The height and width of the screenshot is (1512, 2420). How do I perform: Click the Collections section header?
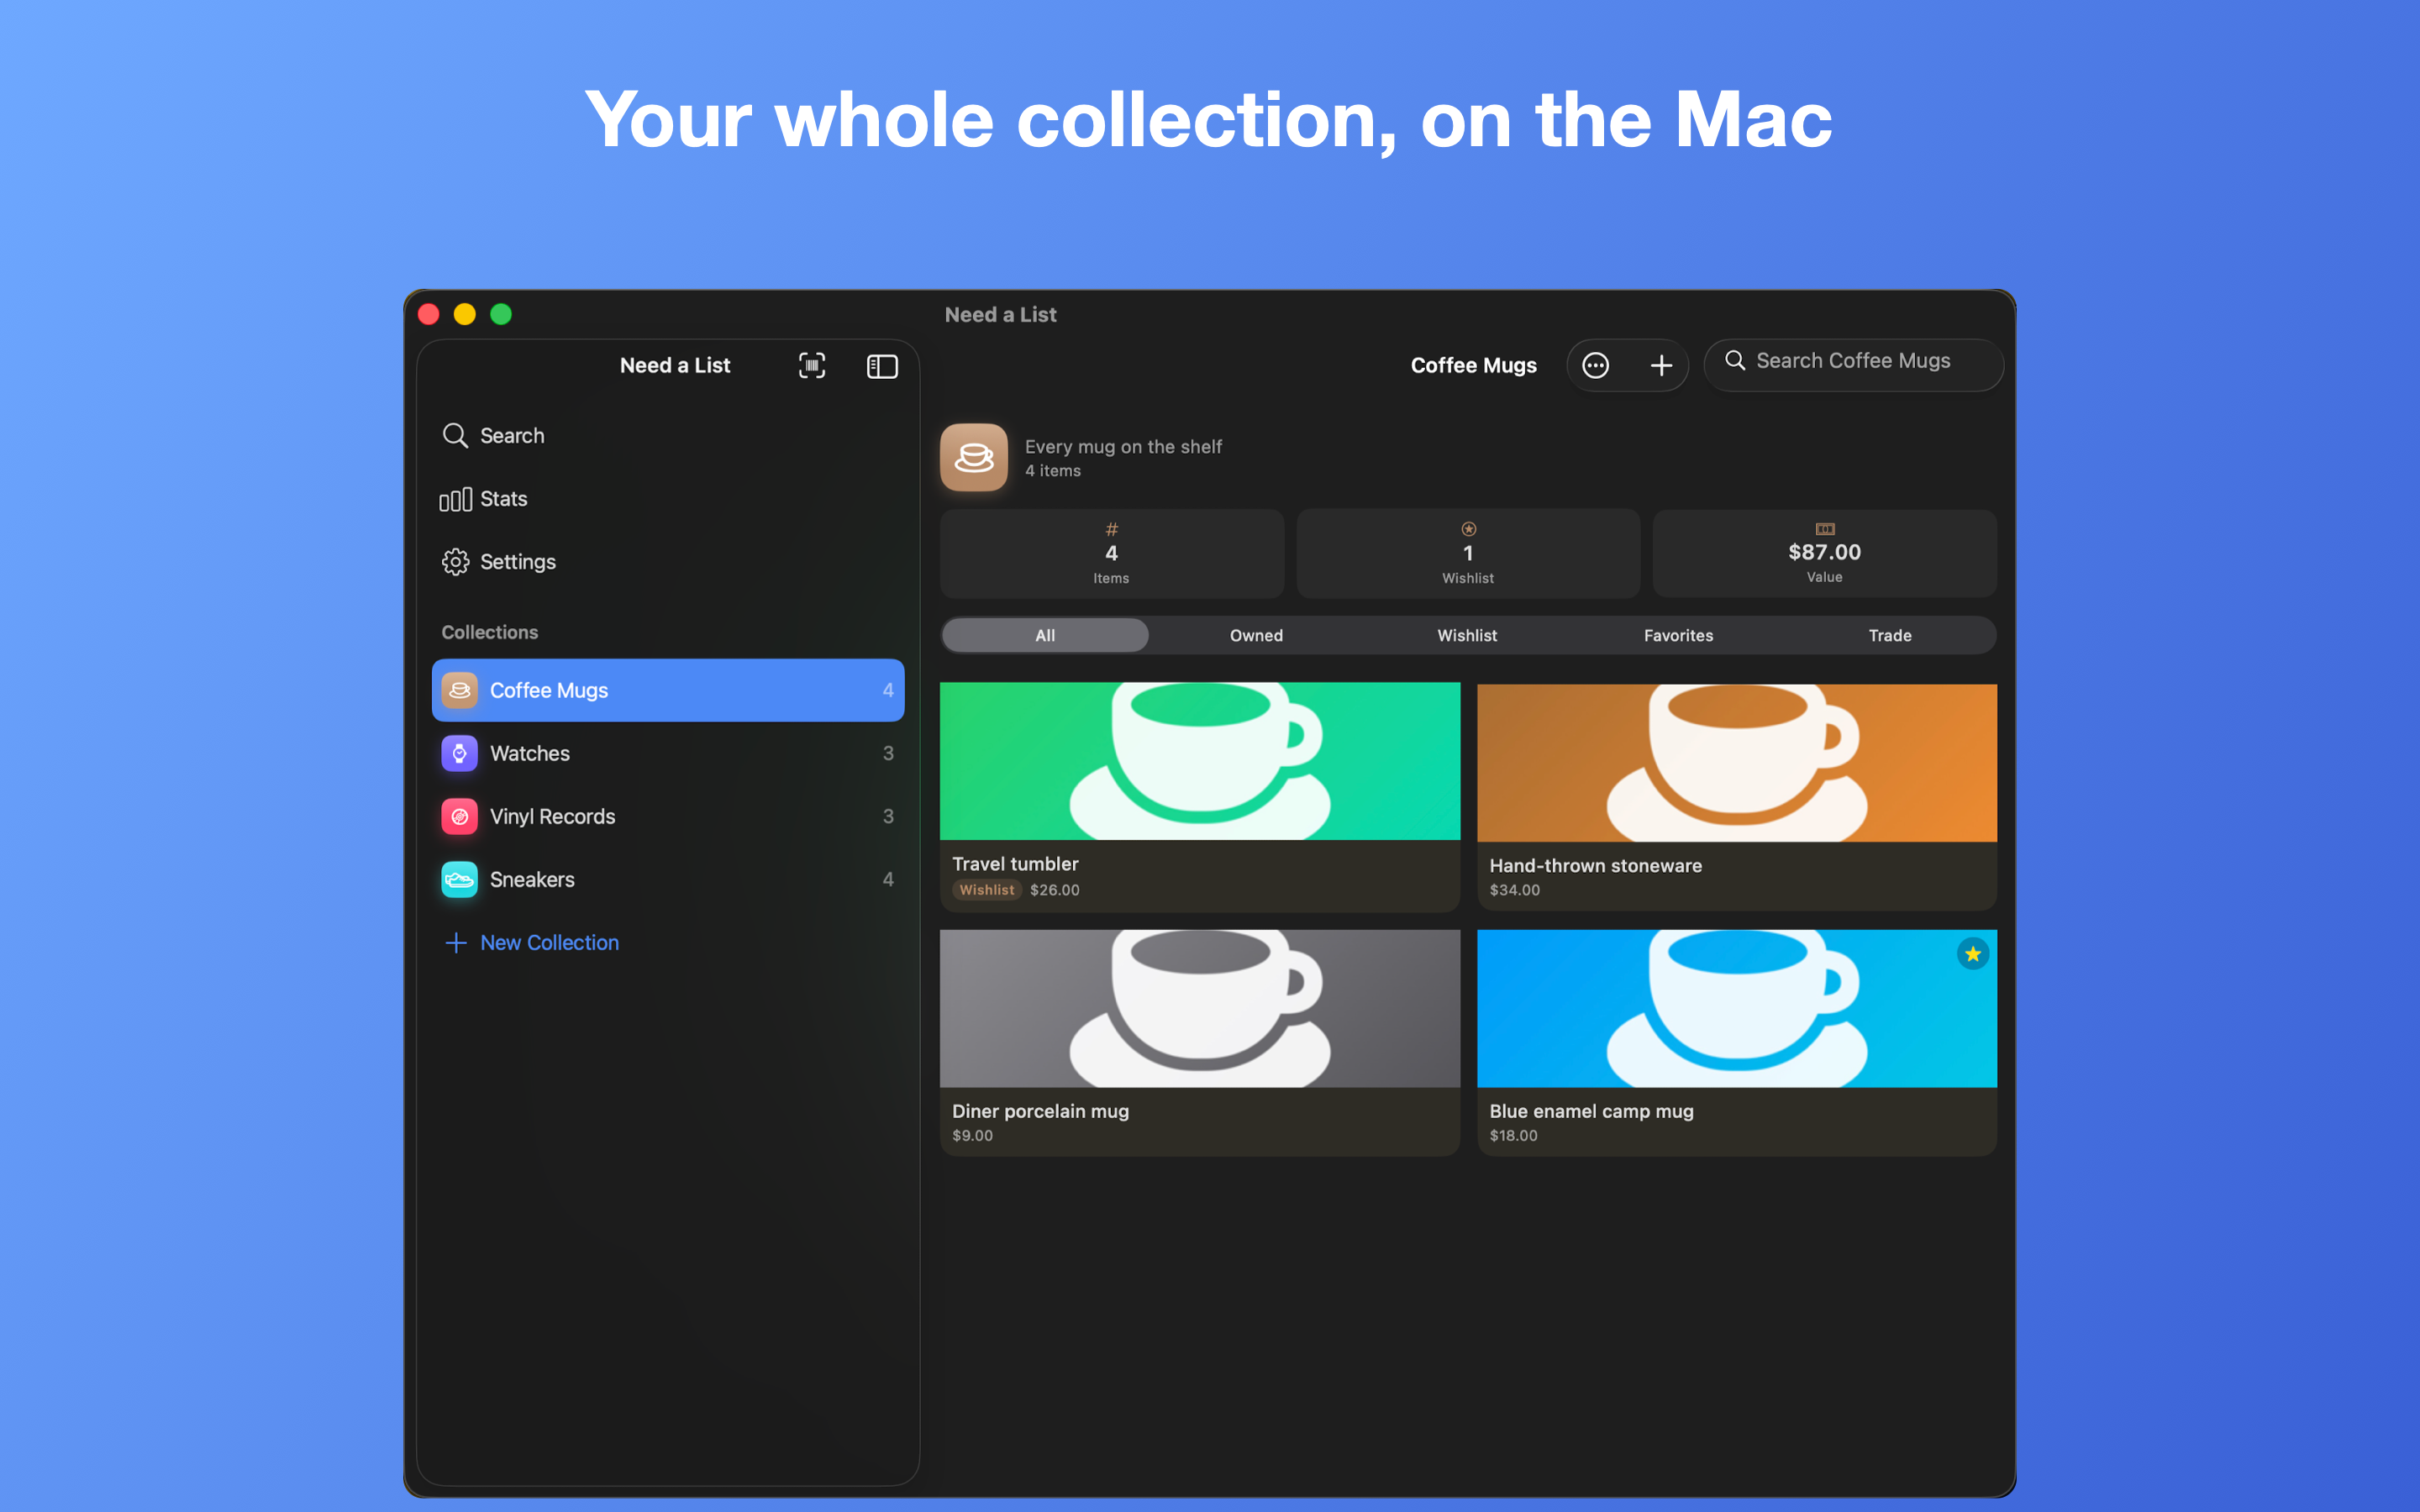tap(490, 632)
